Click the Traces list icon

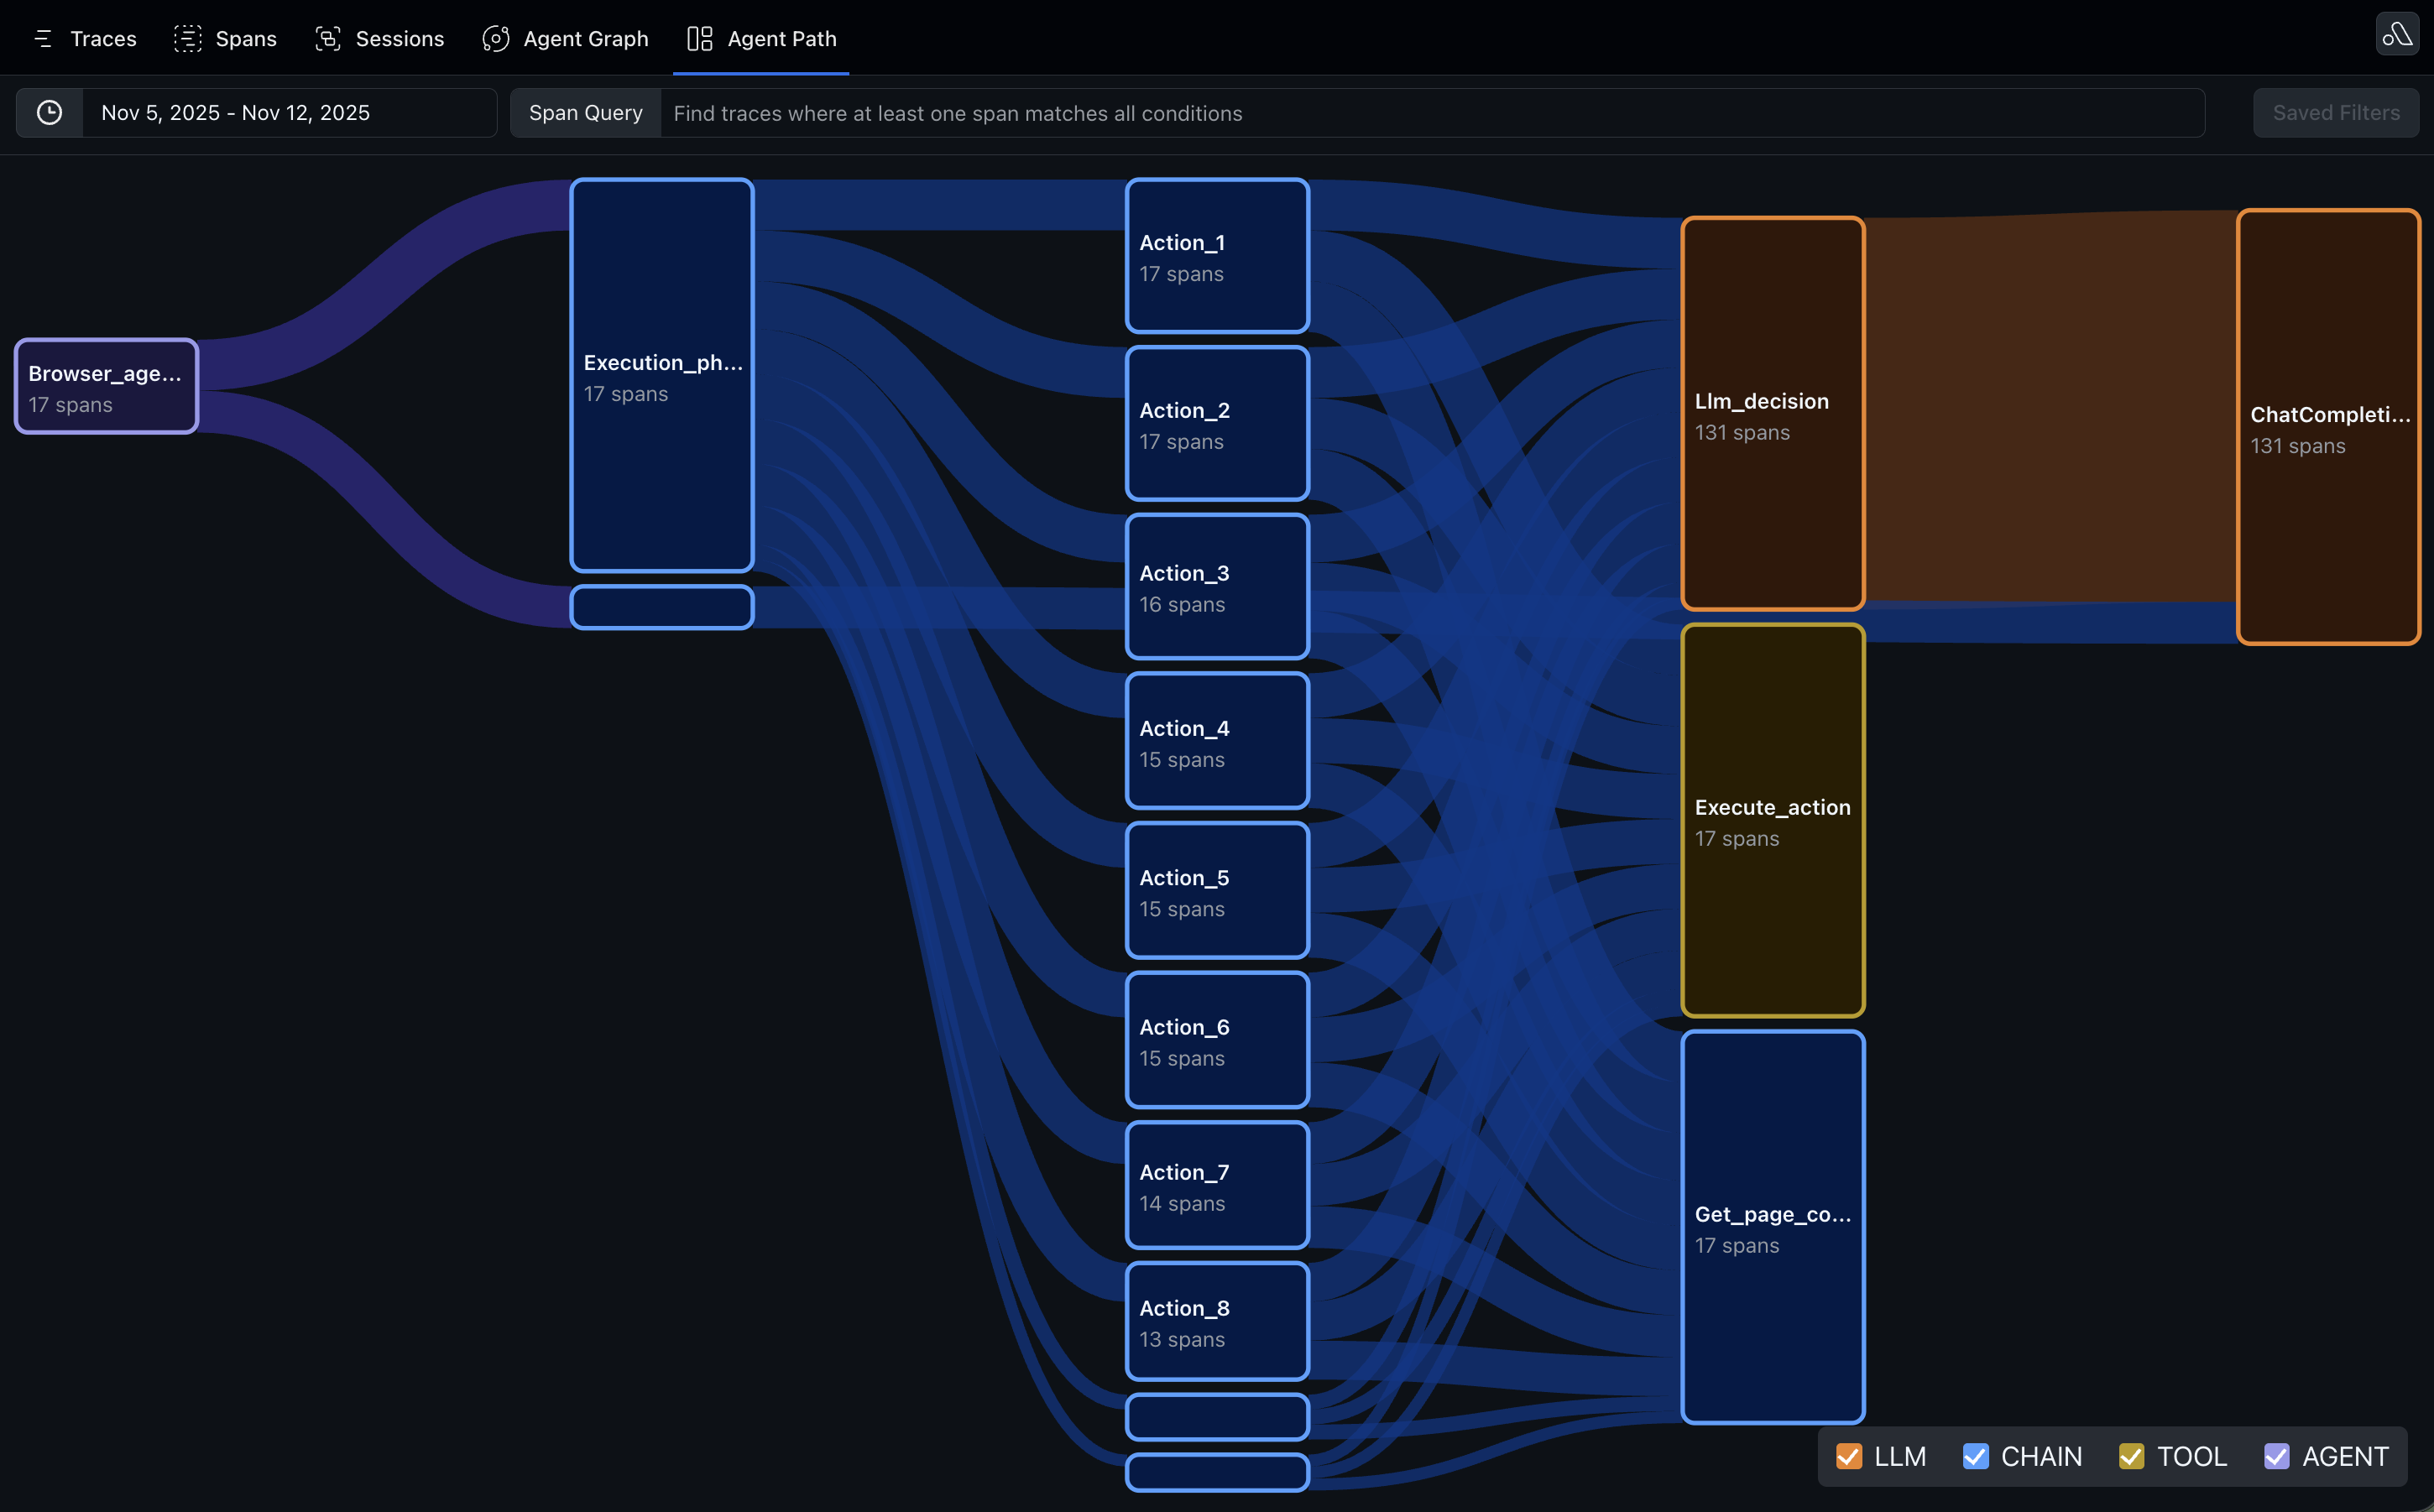[43, 39]
